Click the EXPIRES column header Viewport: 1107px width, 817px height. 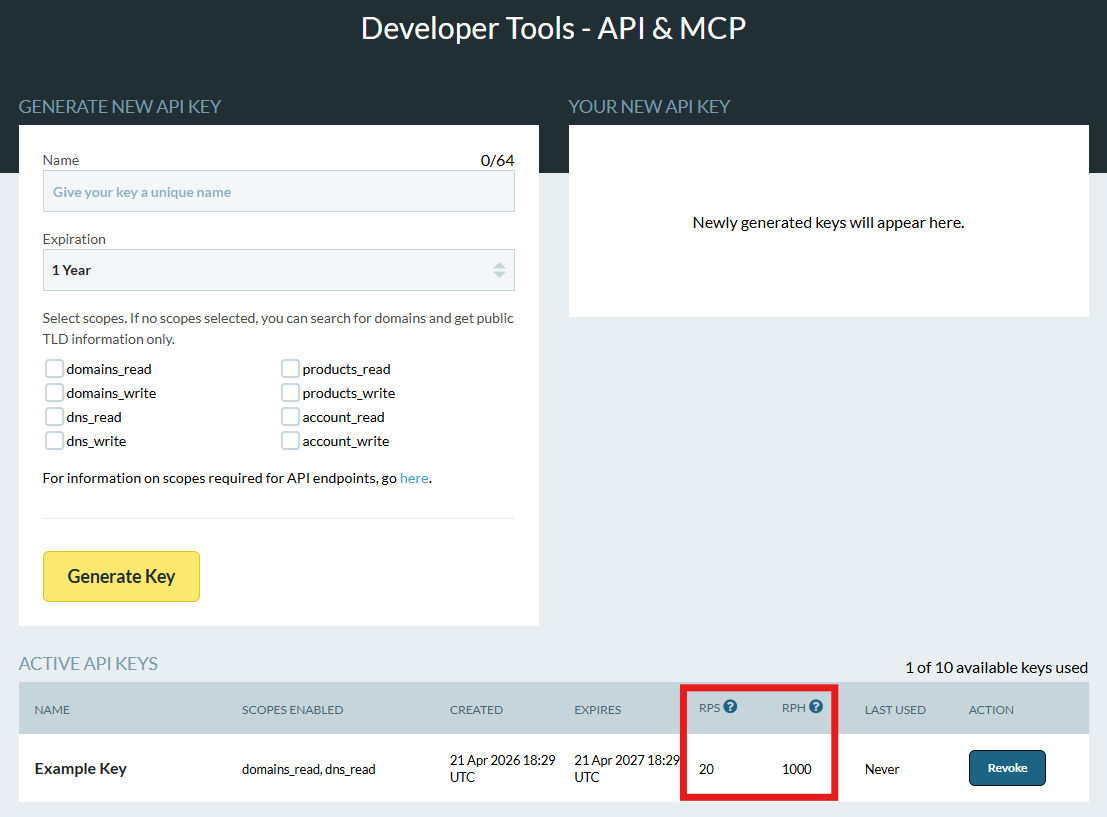(x=597, y=709)
